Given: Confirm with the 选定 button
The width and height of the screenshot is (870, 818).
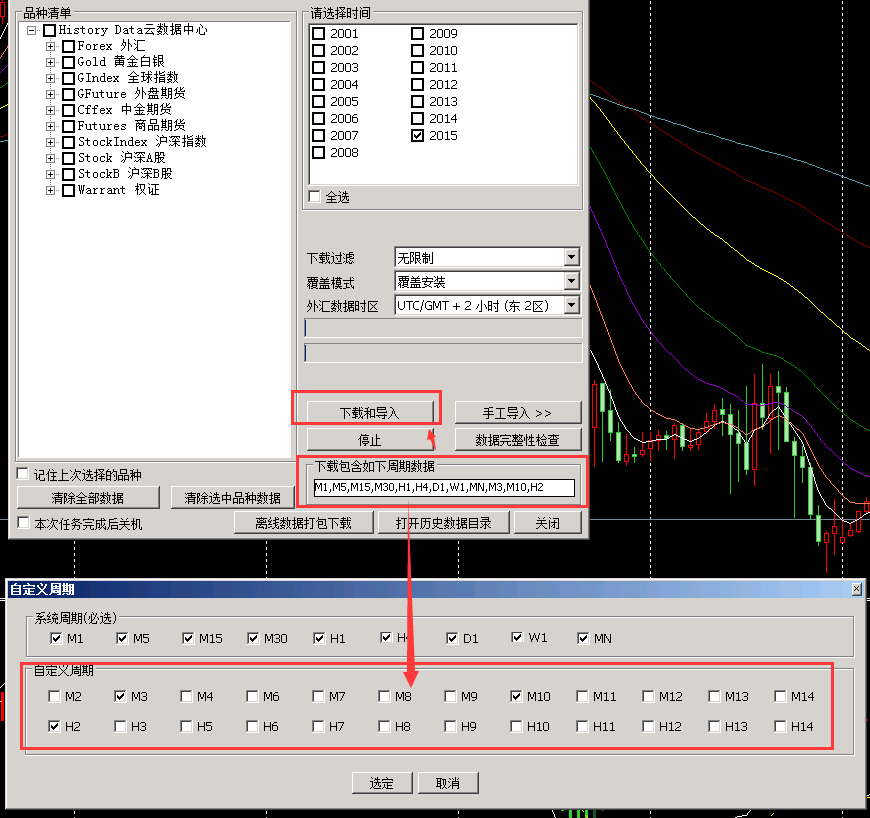Looking at the screenshot, I should [x=381, y=783].
